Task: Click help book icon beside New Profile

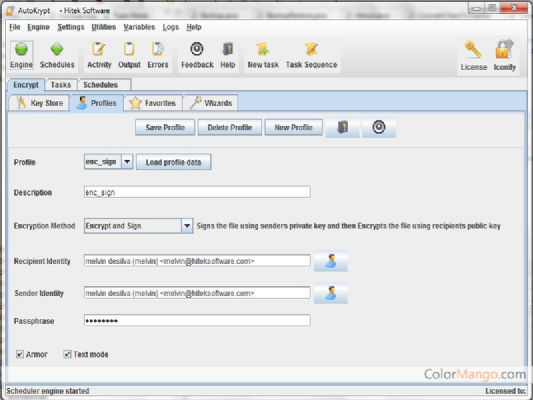Action: 343,127
